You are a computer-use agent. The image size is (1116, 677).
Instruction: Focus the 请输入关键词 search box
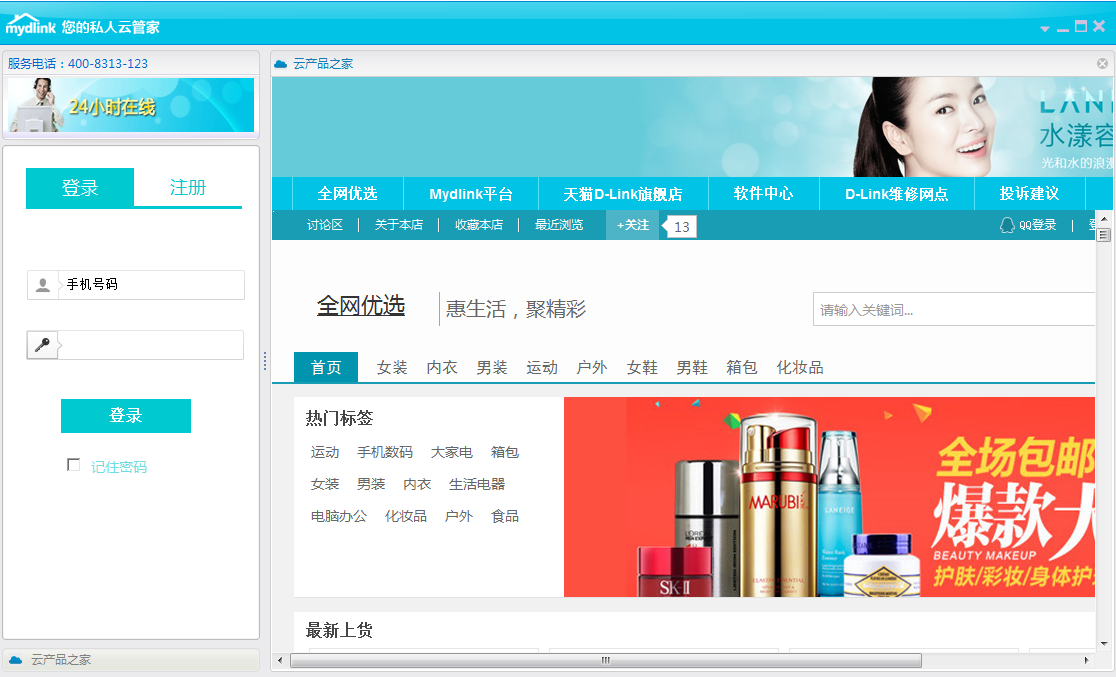[x=954, y=310]
